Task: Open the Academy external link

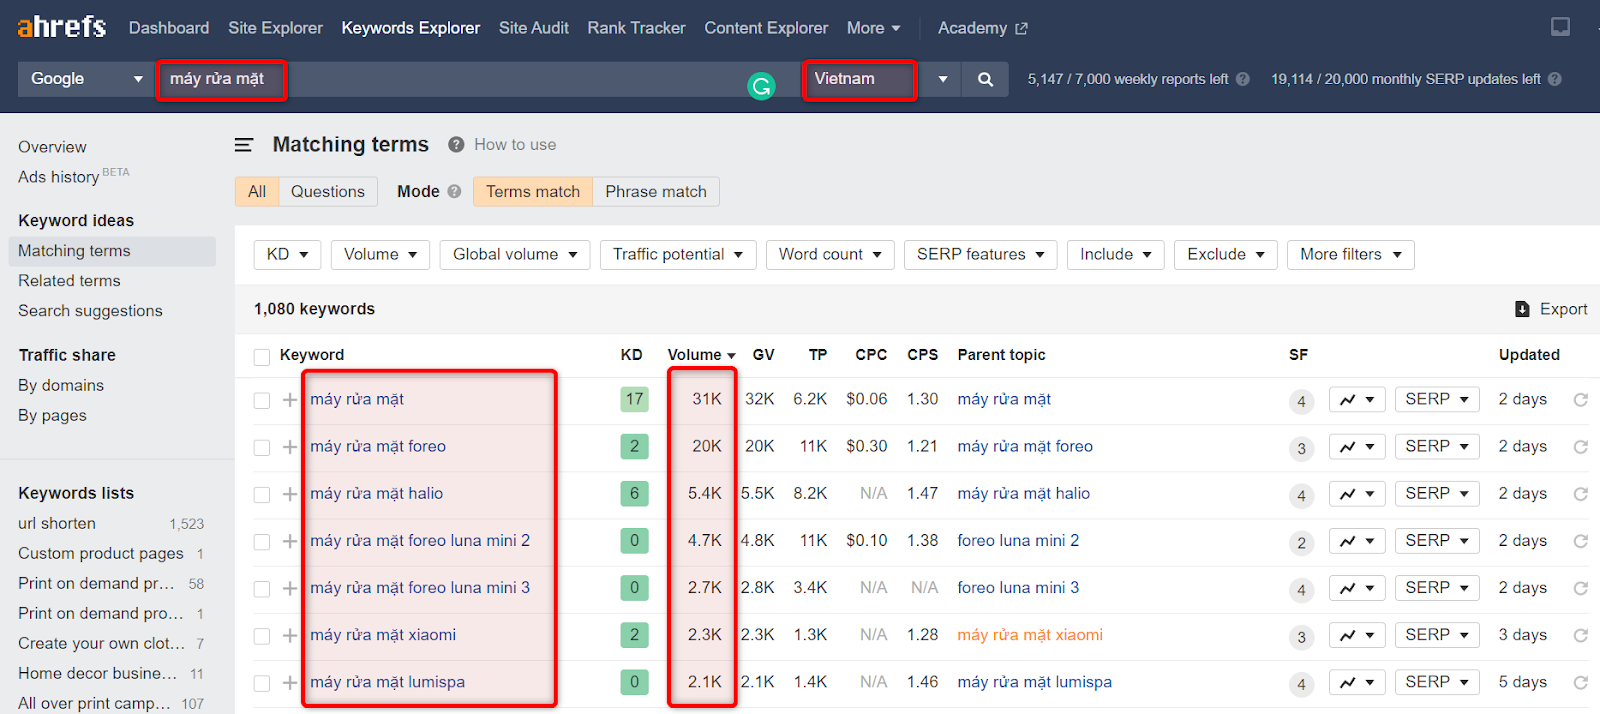Action: [982, 28]
